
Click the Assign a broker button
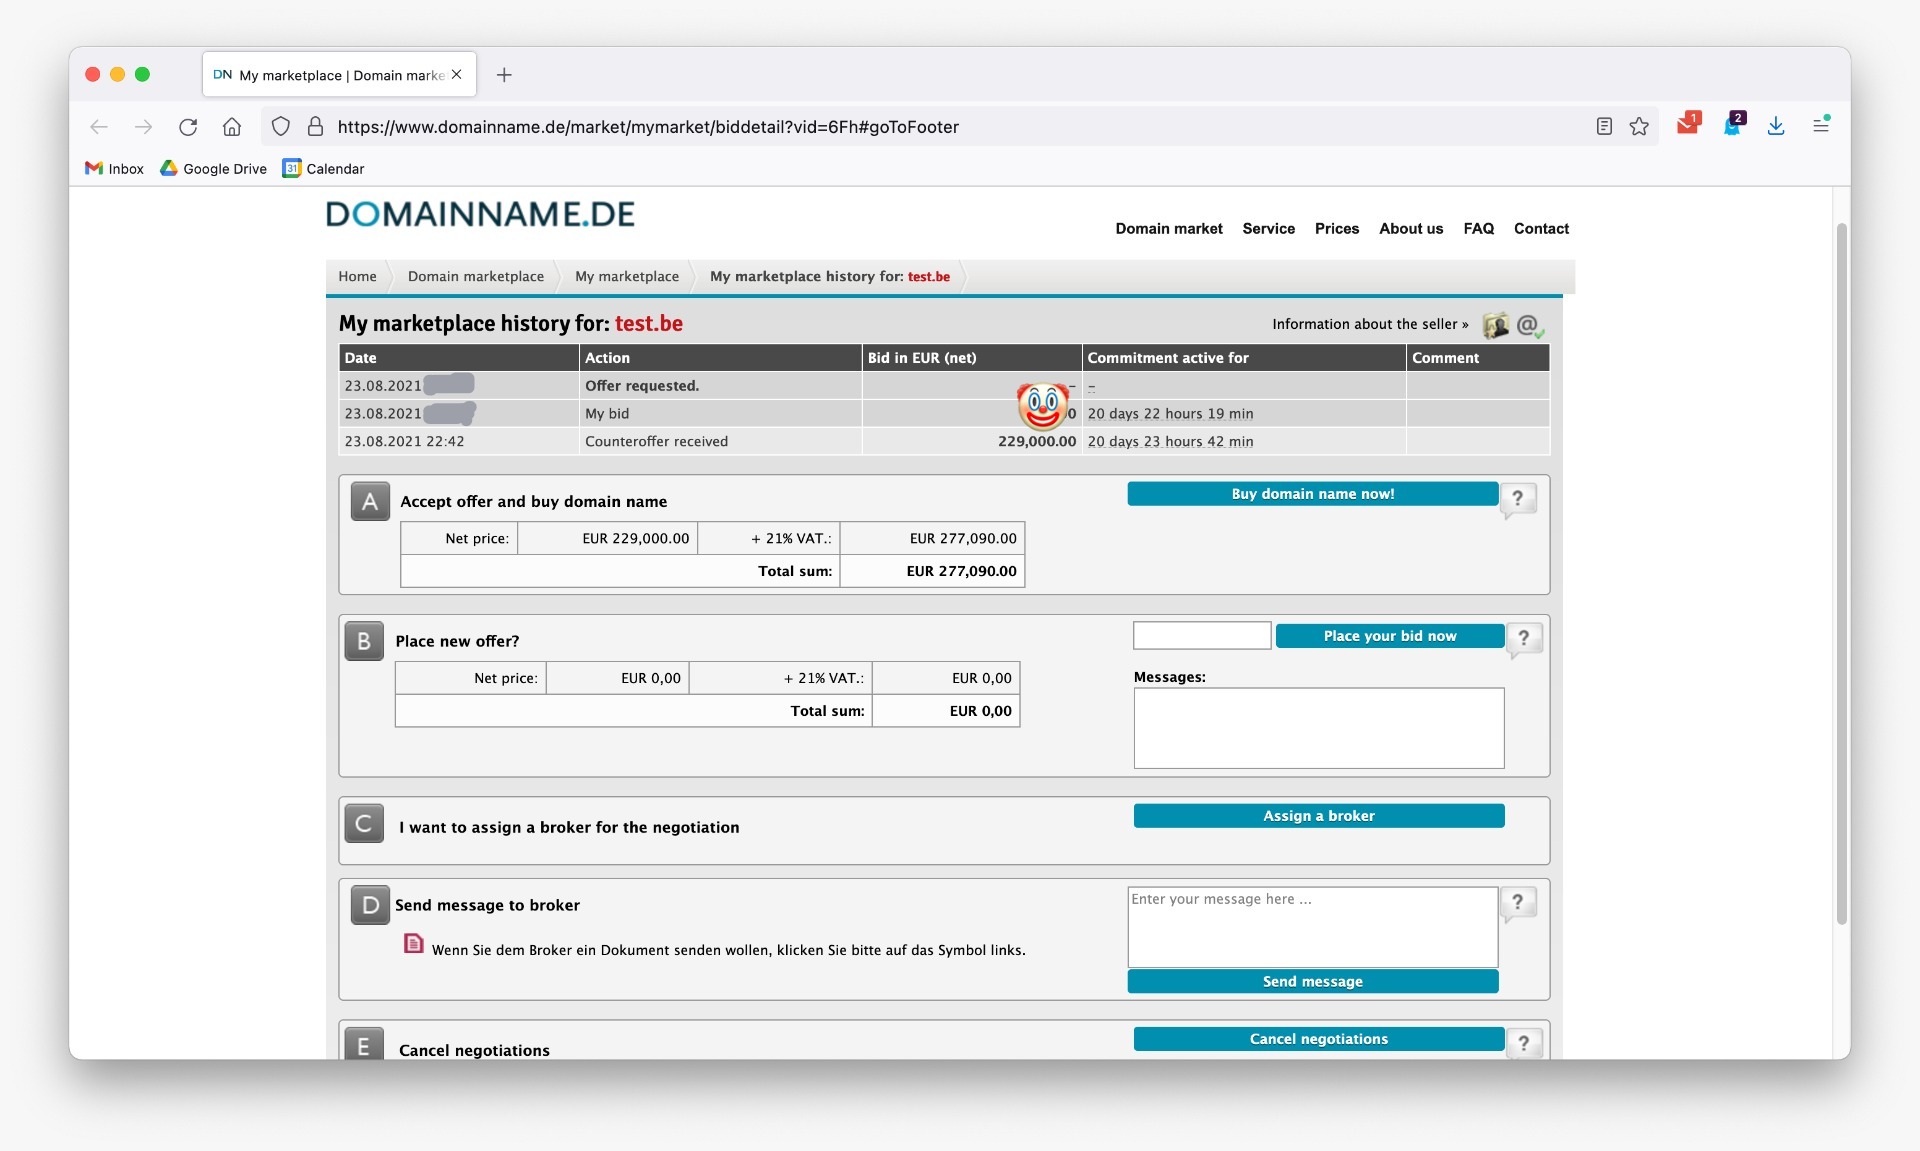(x=1318, y=816)
